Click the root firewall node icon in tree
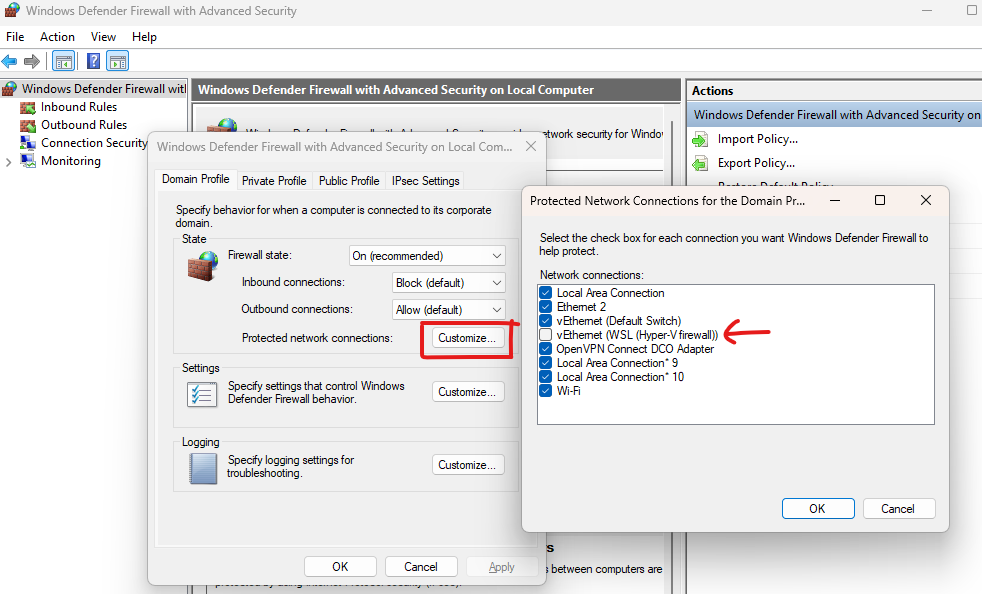This screenshot has width=982, height=594. (x=9, y=89)
